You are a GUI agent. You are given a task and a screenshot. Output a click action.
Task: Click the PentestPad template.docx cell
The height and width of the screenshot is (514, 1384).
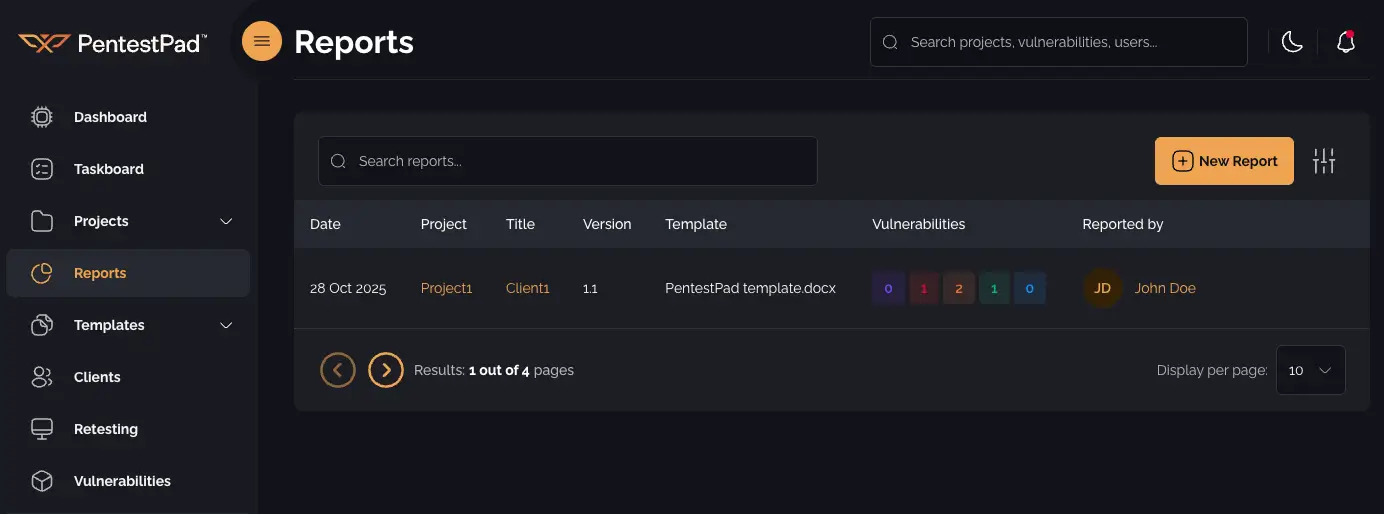(x=750, y=288)
